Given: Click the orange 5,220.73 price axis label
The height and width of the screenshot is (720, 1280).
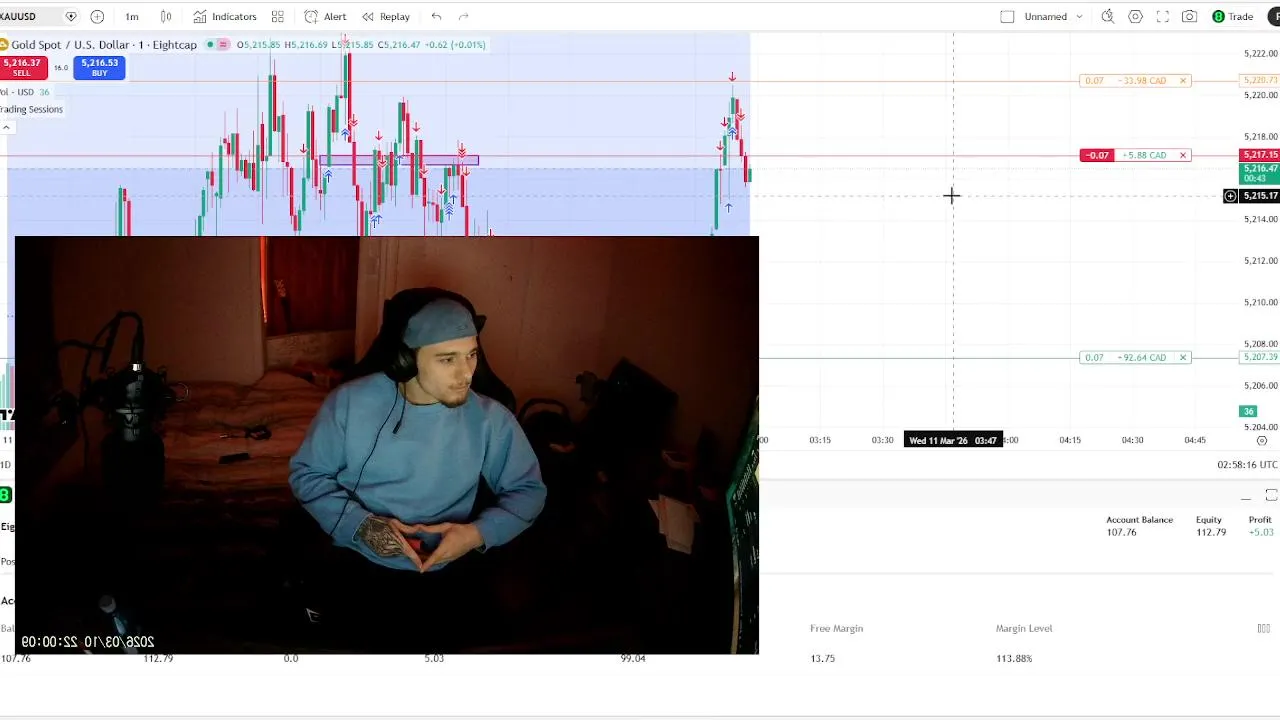Looking at the screenshot, I should point(1259,80).
